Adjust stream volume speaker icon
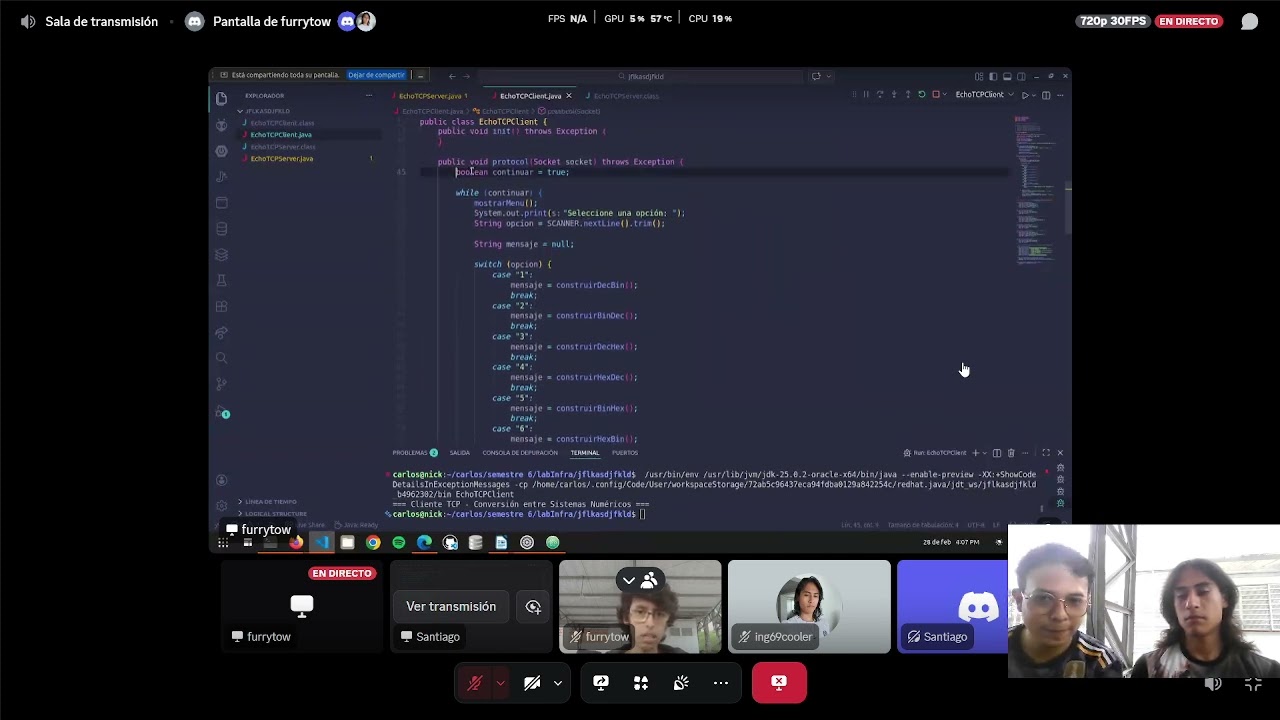The image size is (1280, 720). coord(1213,684)
